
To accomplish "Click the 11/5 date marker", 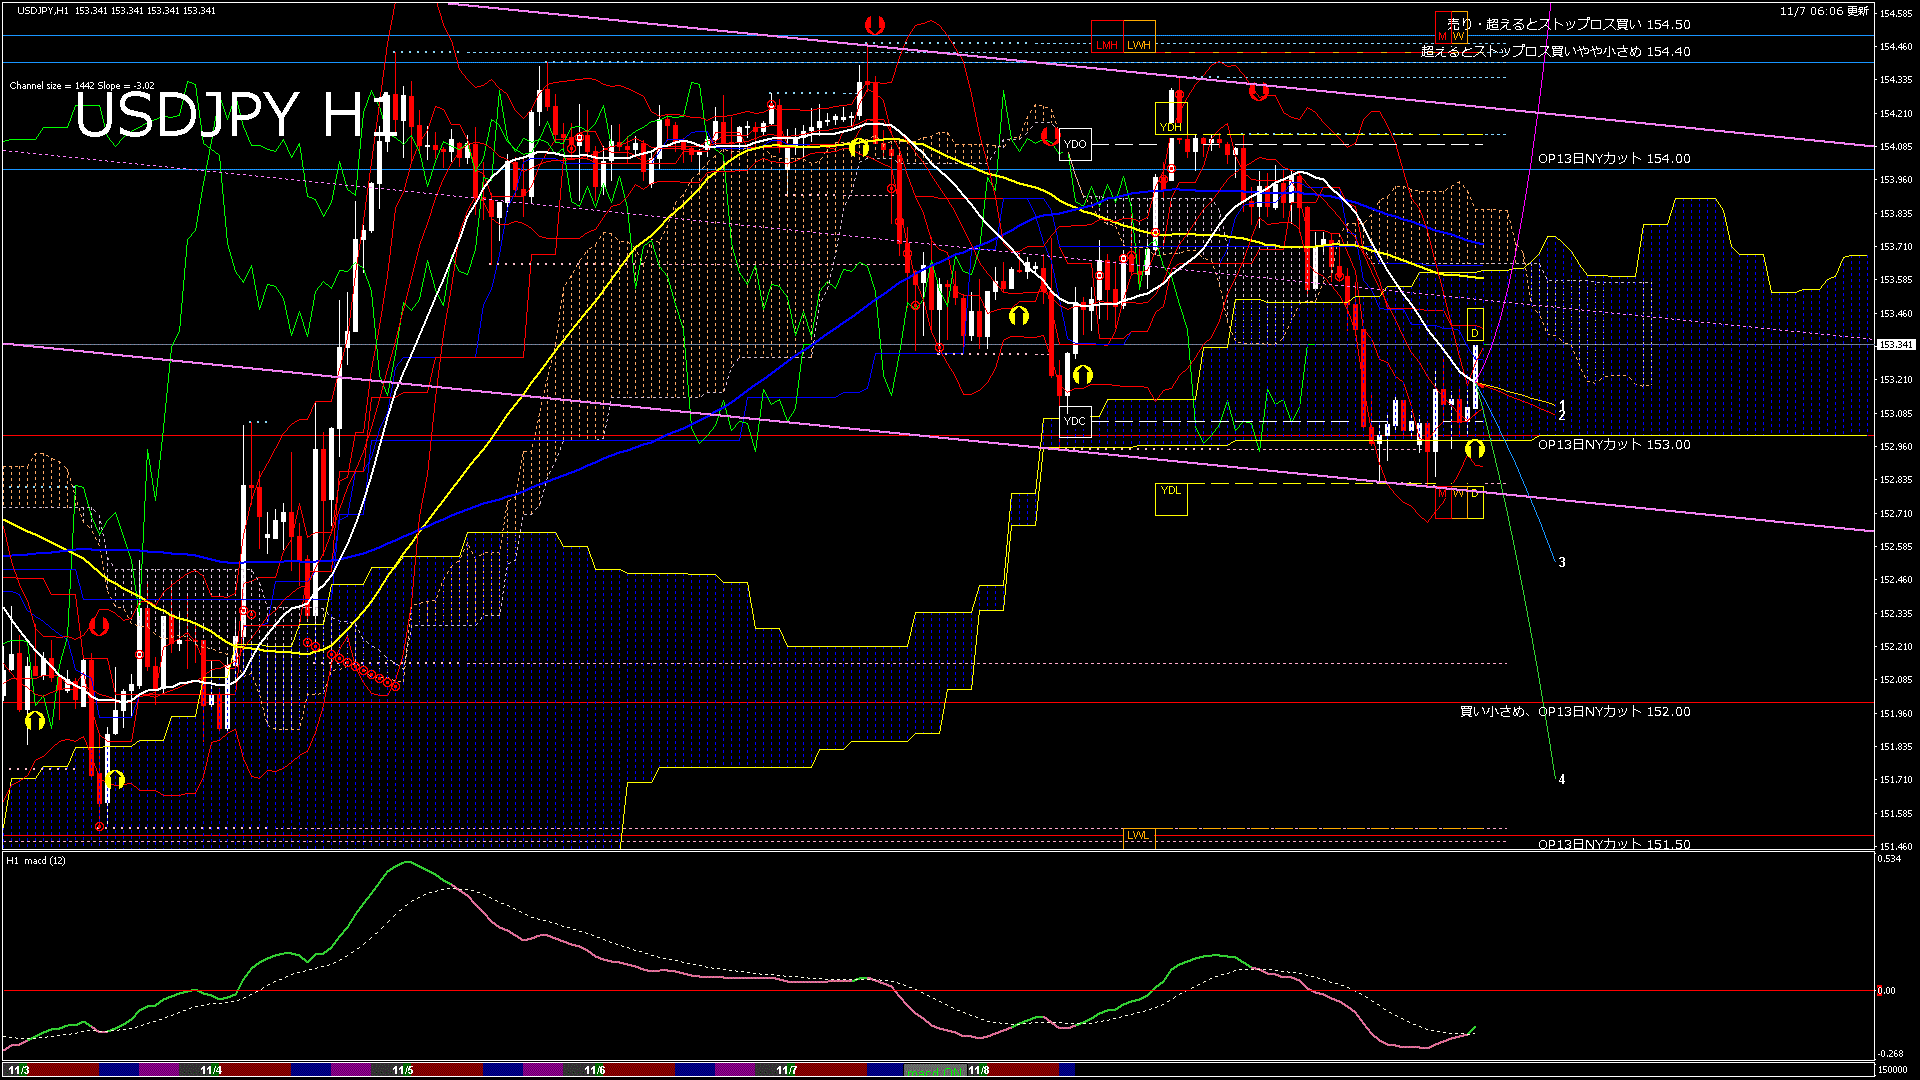I will point(402,1070).
